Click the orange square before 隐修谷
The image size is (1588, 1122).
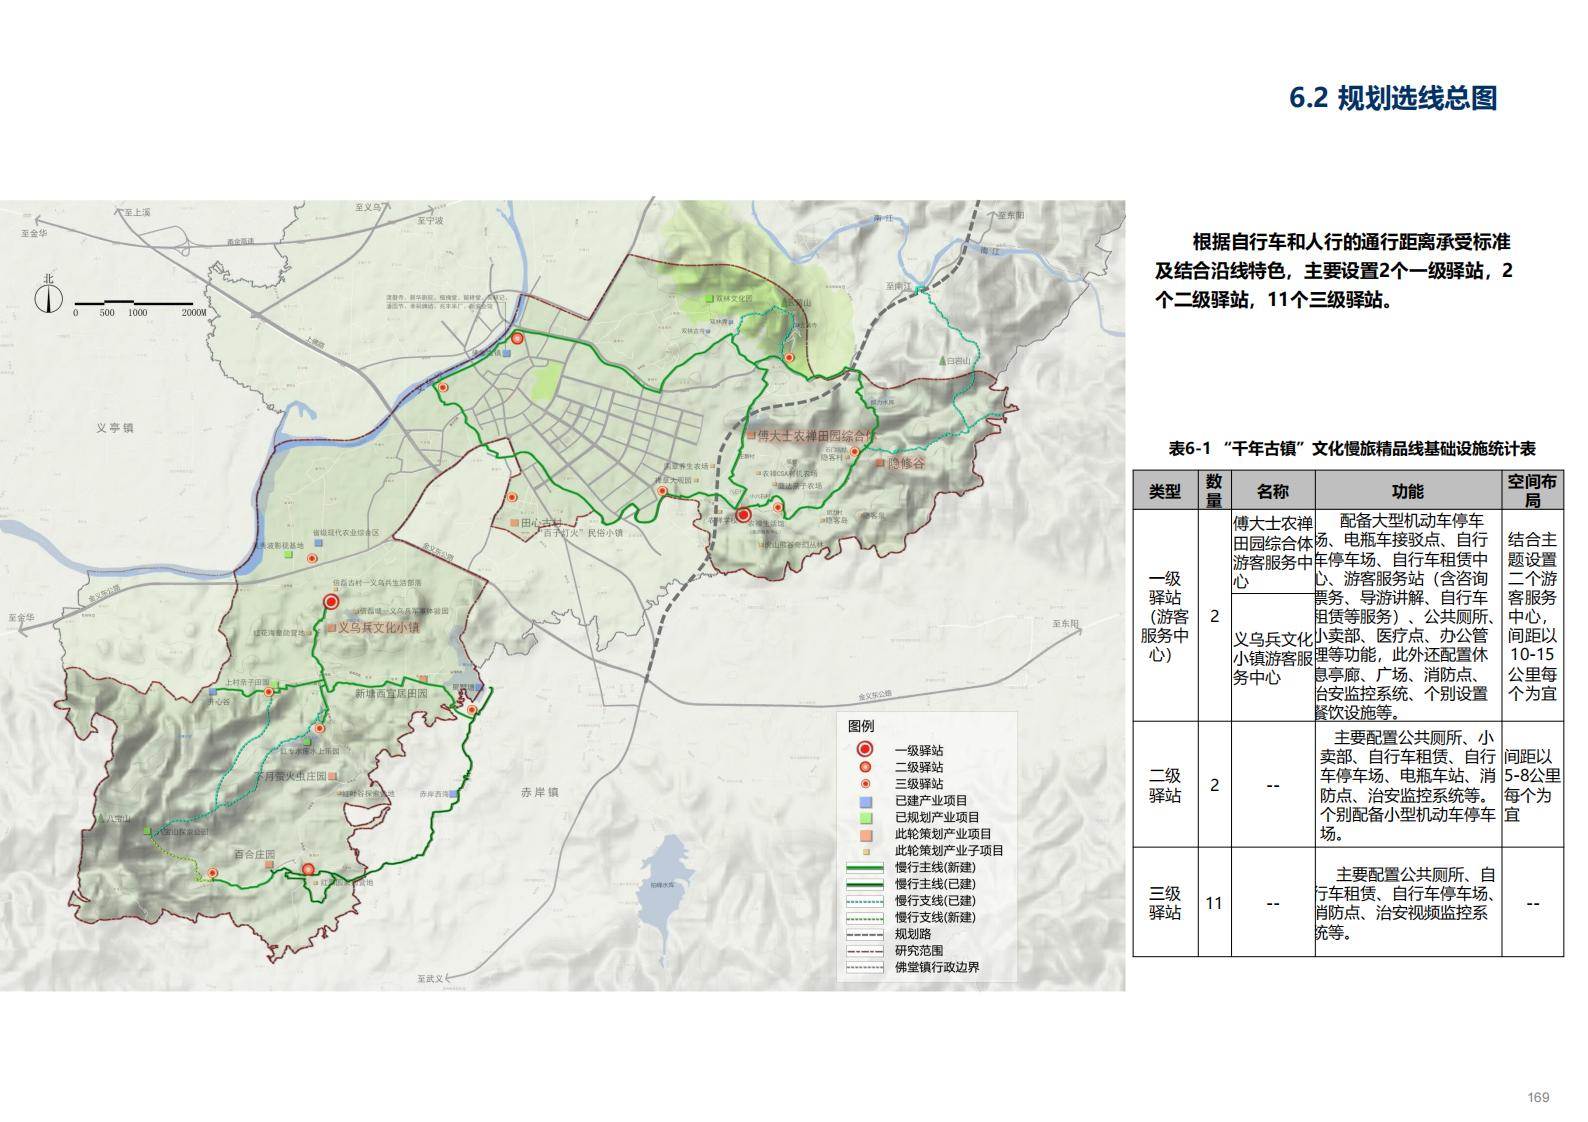880,463
